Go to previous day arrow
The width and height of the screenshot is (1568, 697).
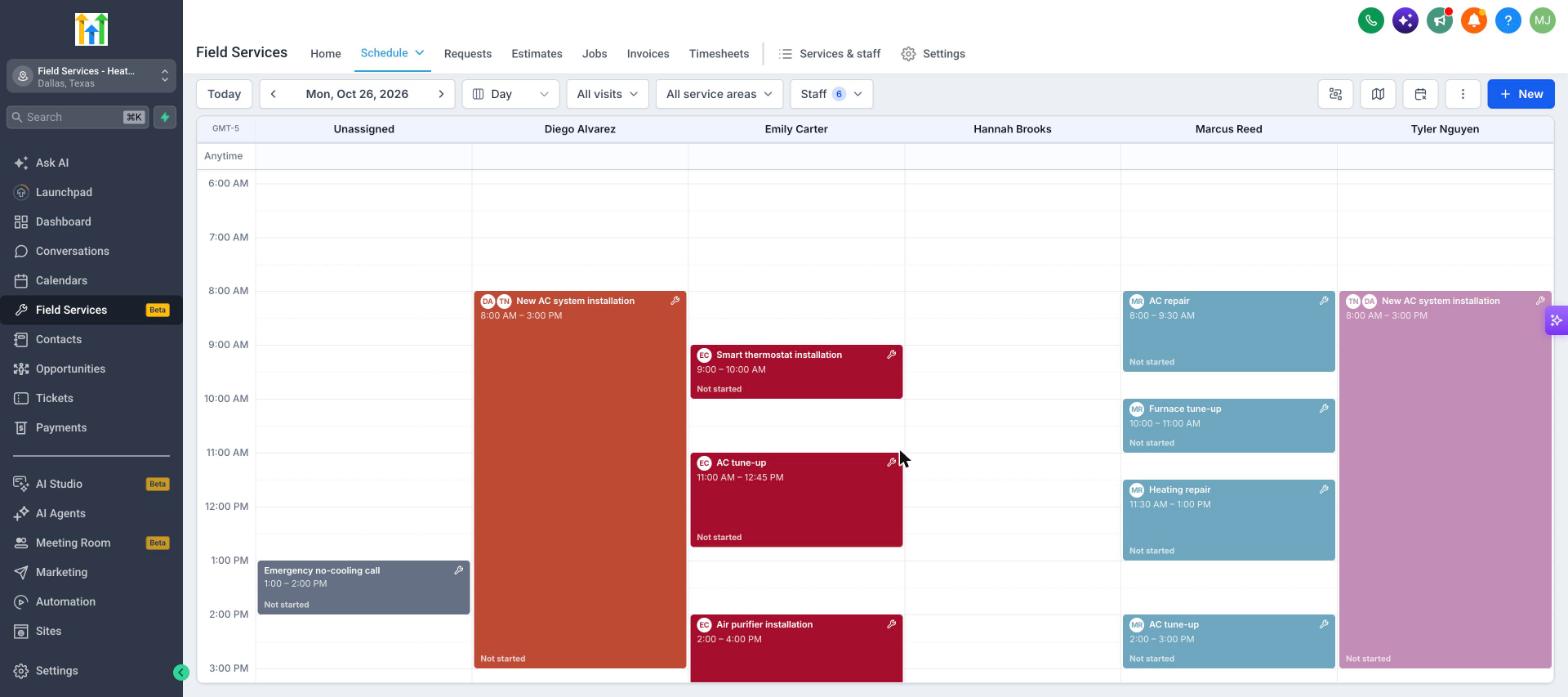click(273, 94)
